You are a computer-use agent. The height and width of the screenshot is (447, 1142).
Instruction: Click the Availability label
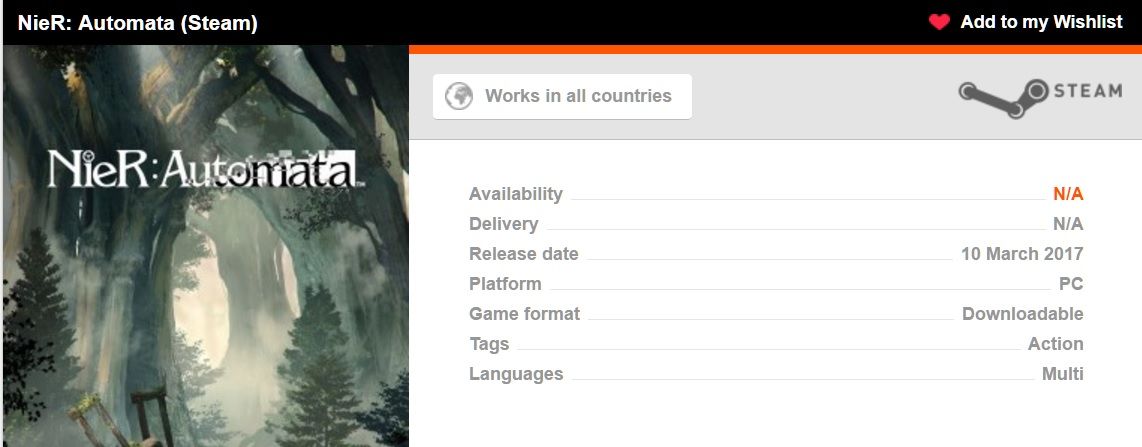coord(516,194)
